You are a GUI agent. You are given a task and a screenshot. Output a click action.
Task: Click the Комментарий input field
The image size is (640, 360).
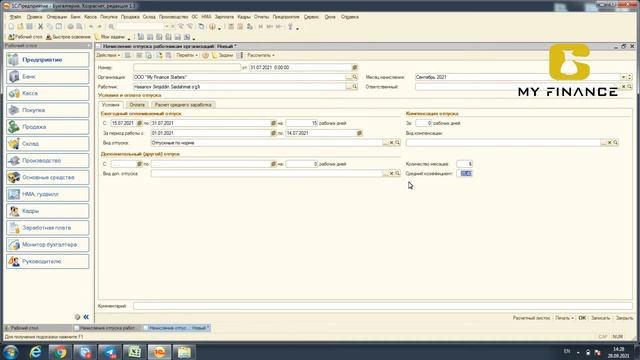tap(383, 306)
